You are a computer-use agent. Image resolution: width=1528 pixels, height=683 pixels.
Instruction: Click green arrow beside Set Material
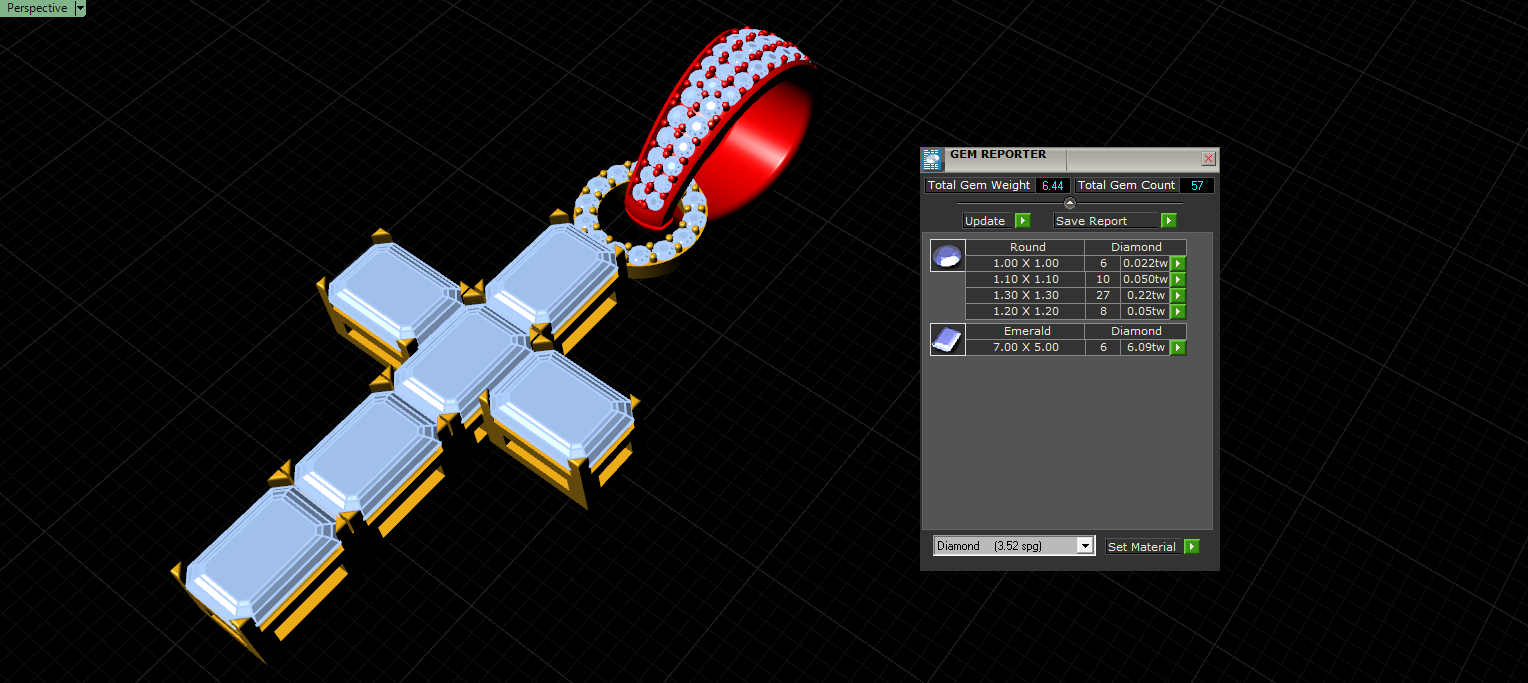[1191, 547]
